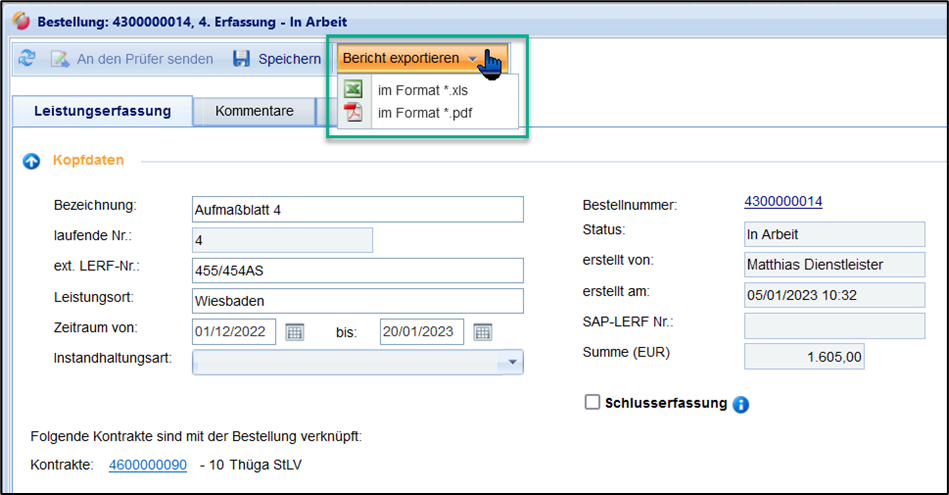
Task: Click the refresh arrows icon in toolbar
Action: (x=26, y=59)
